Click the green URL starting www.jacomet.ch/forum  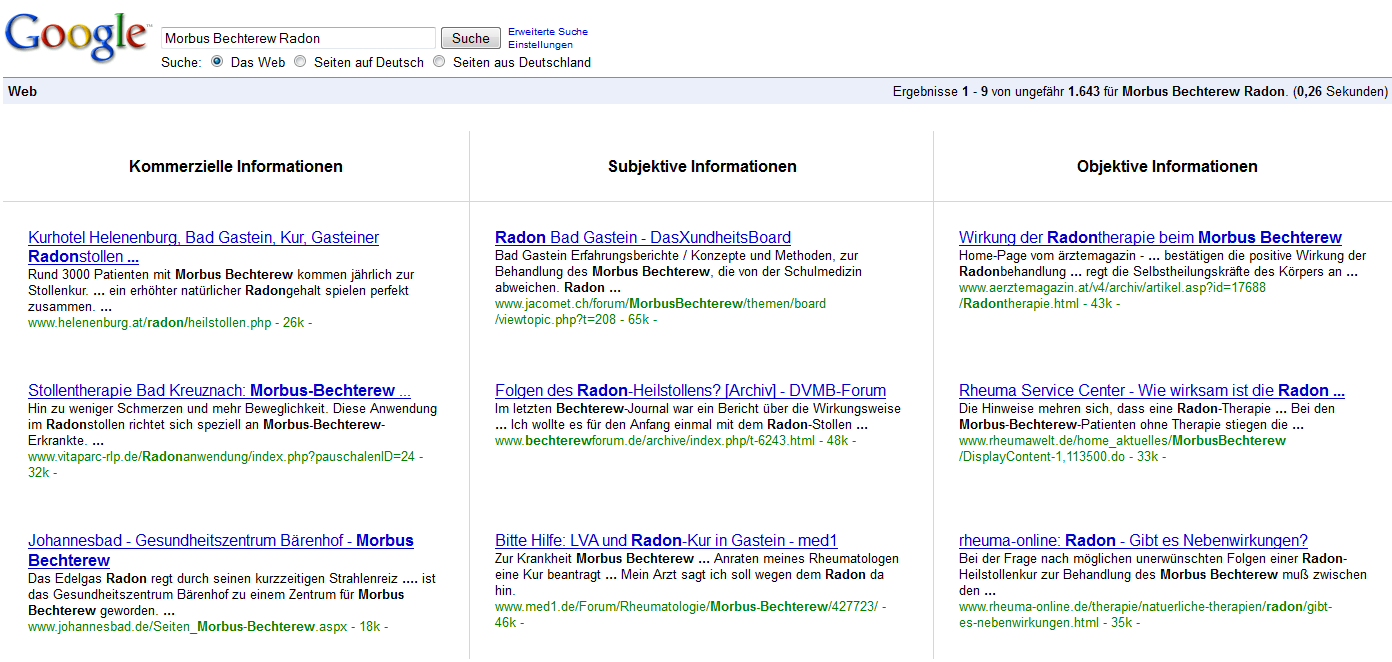(660, 311)
